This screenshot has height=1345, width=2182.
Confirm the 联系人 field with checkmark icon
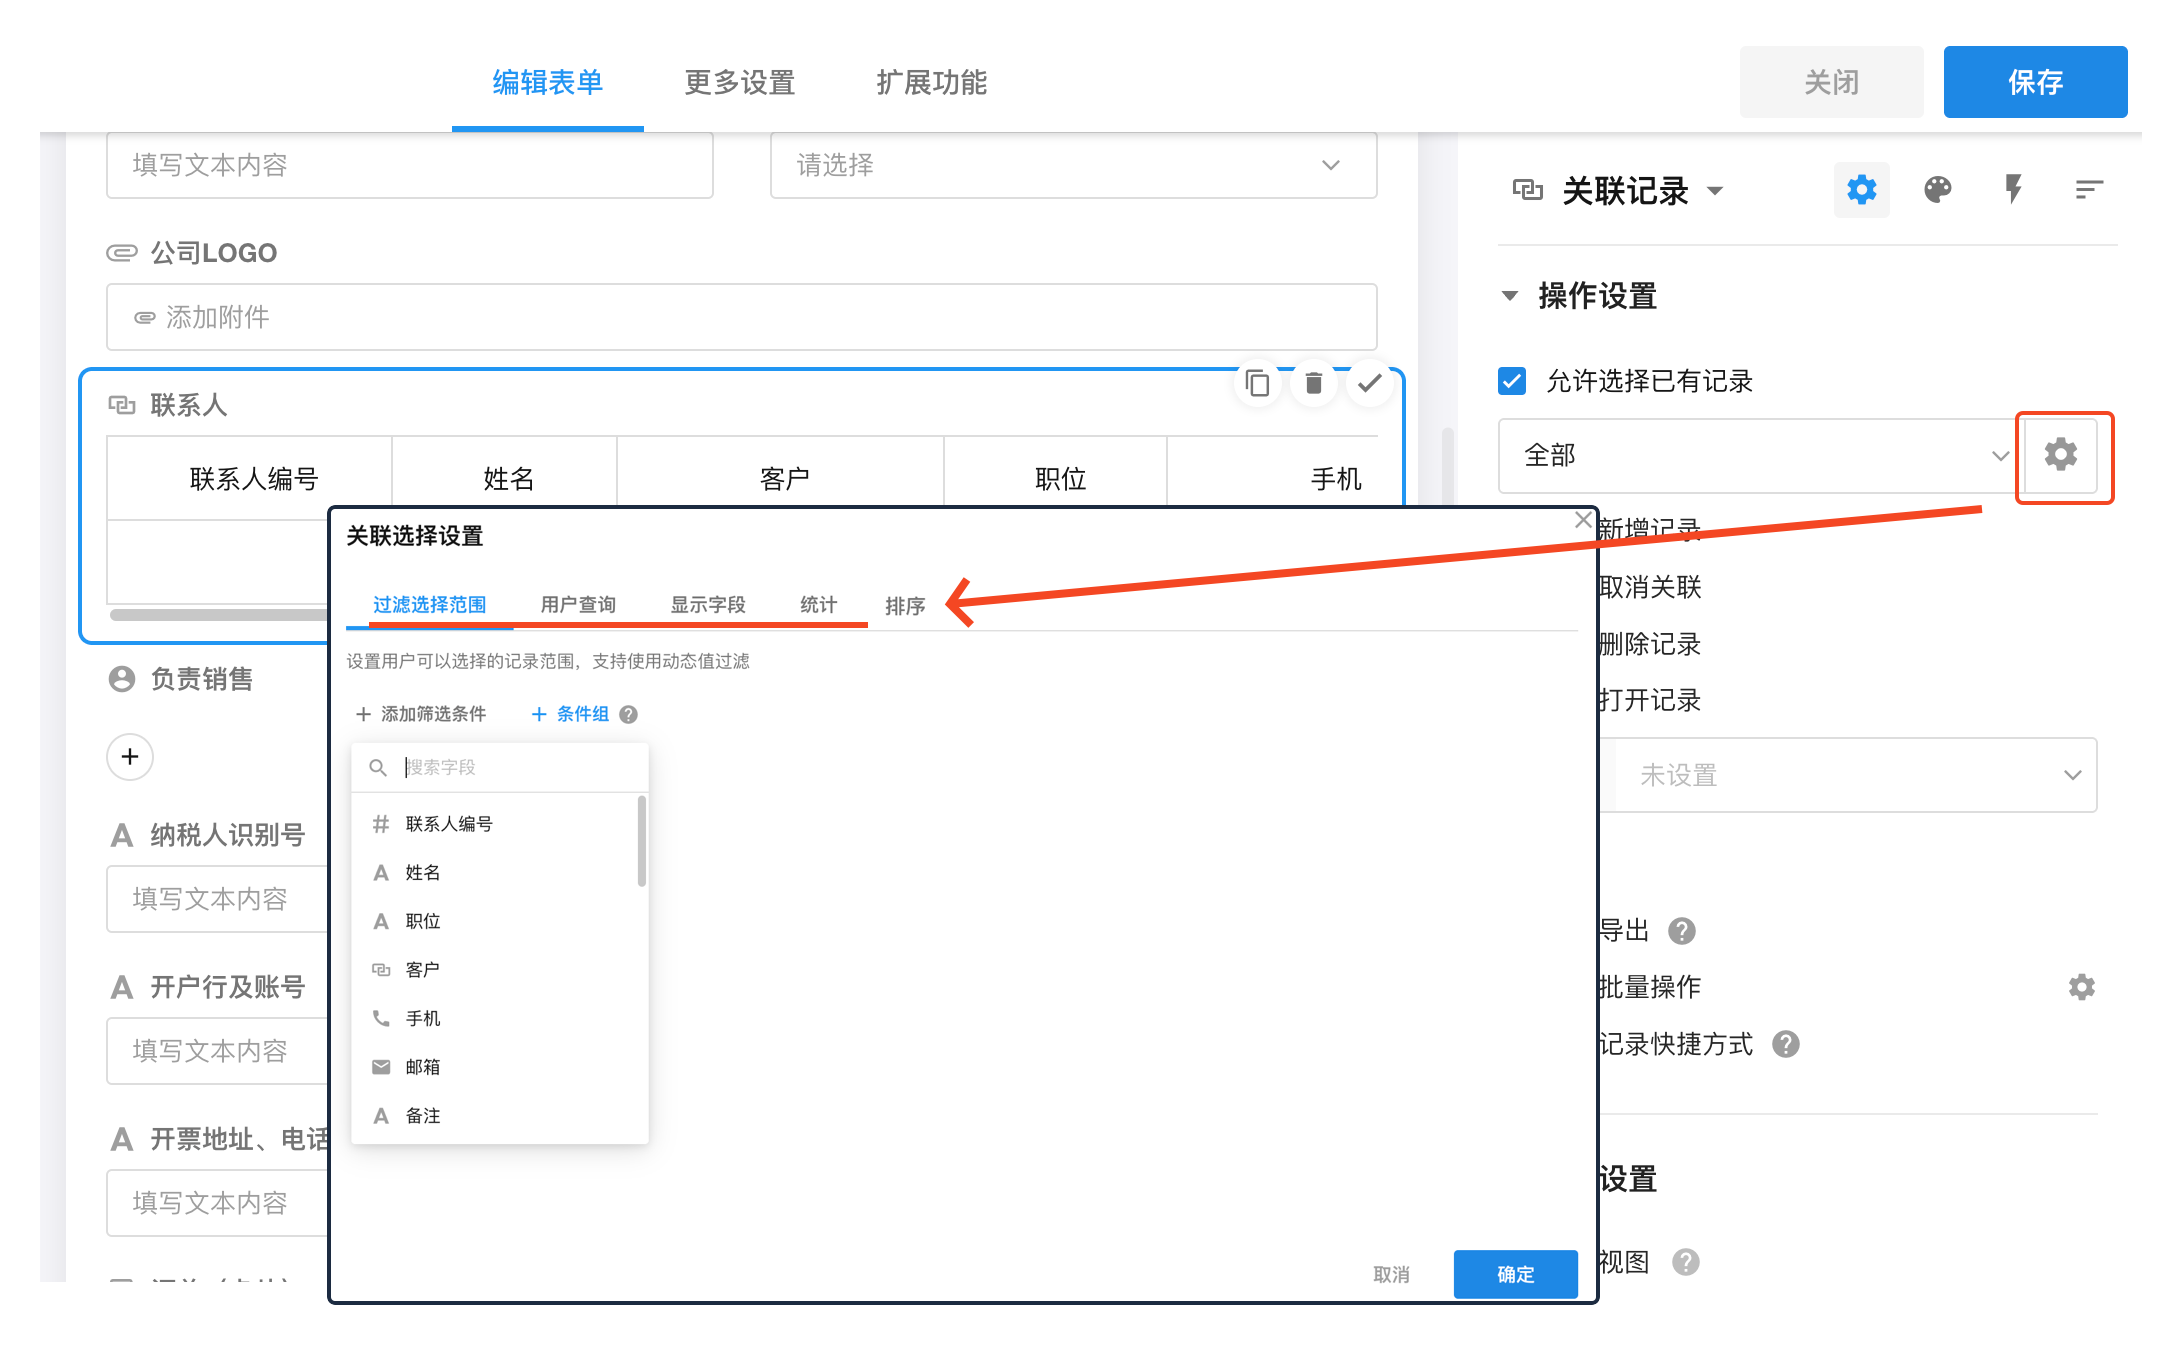point(1369,383)
